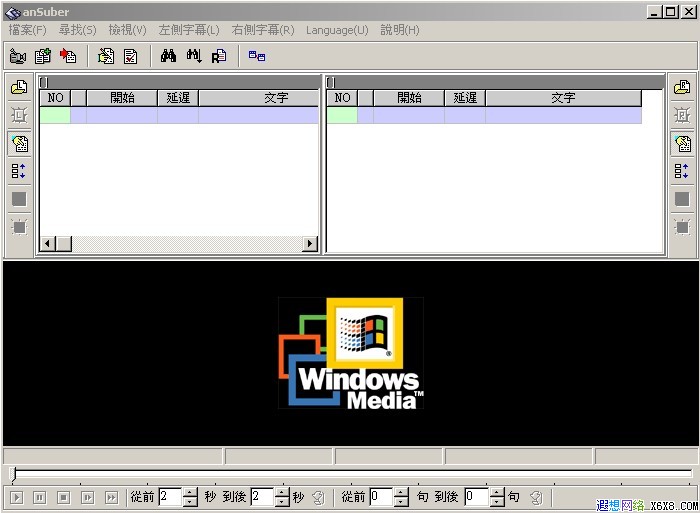Decrease the 從前 seconds spinner value
The height and width of the screenshot is (513, 700).
click(190, 501)
